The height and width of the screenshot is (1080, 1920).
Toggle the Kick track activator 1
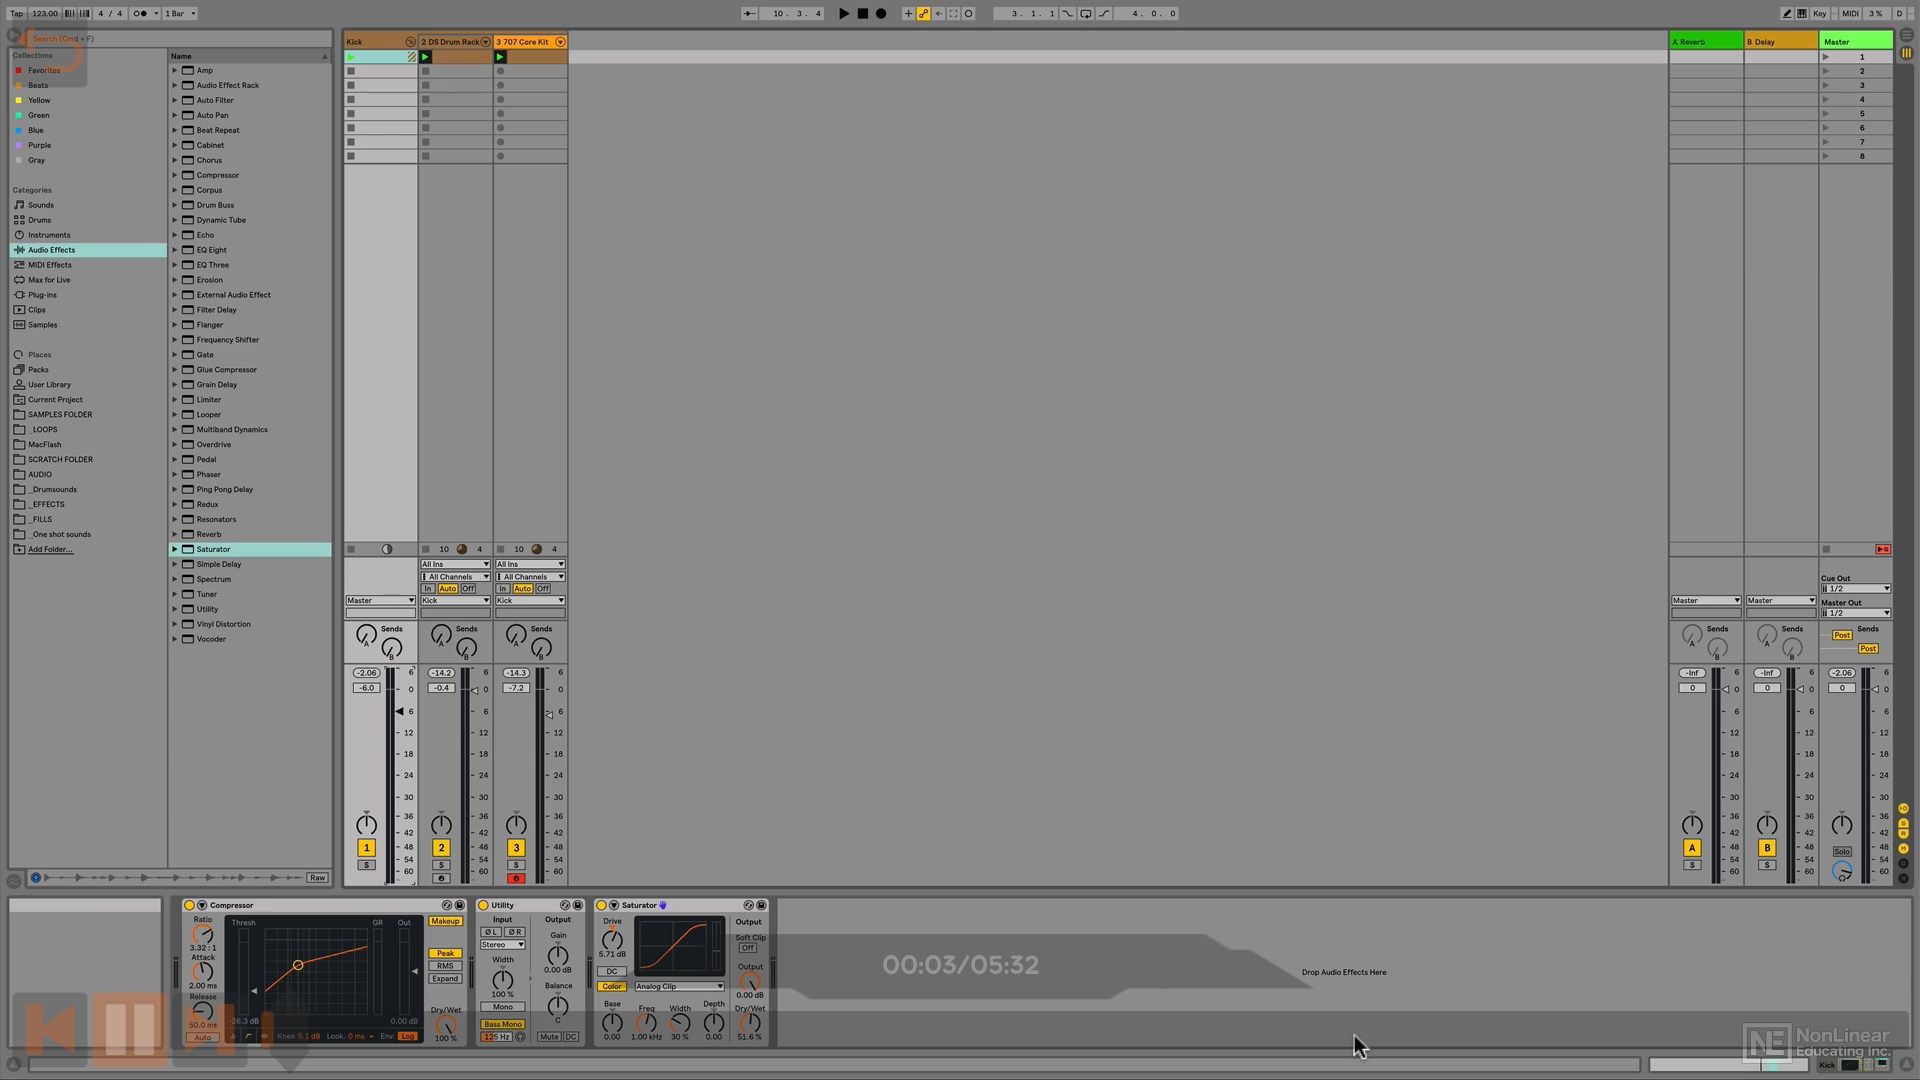tap(366, 848)
